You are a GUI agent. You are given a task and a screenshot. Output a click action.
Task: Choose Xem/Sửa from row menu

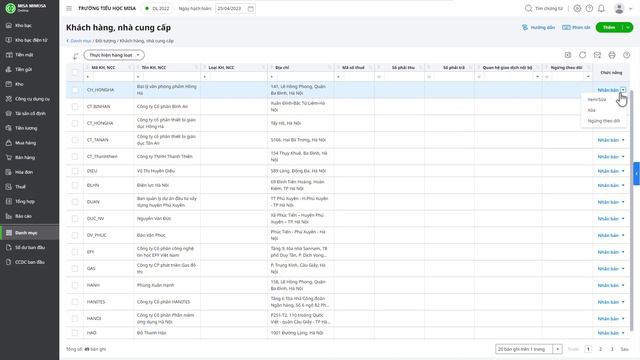pos(597,100)
